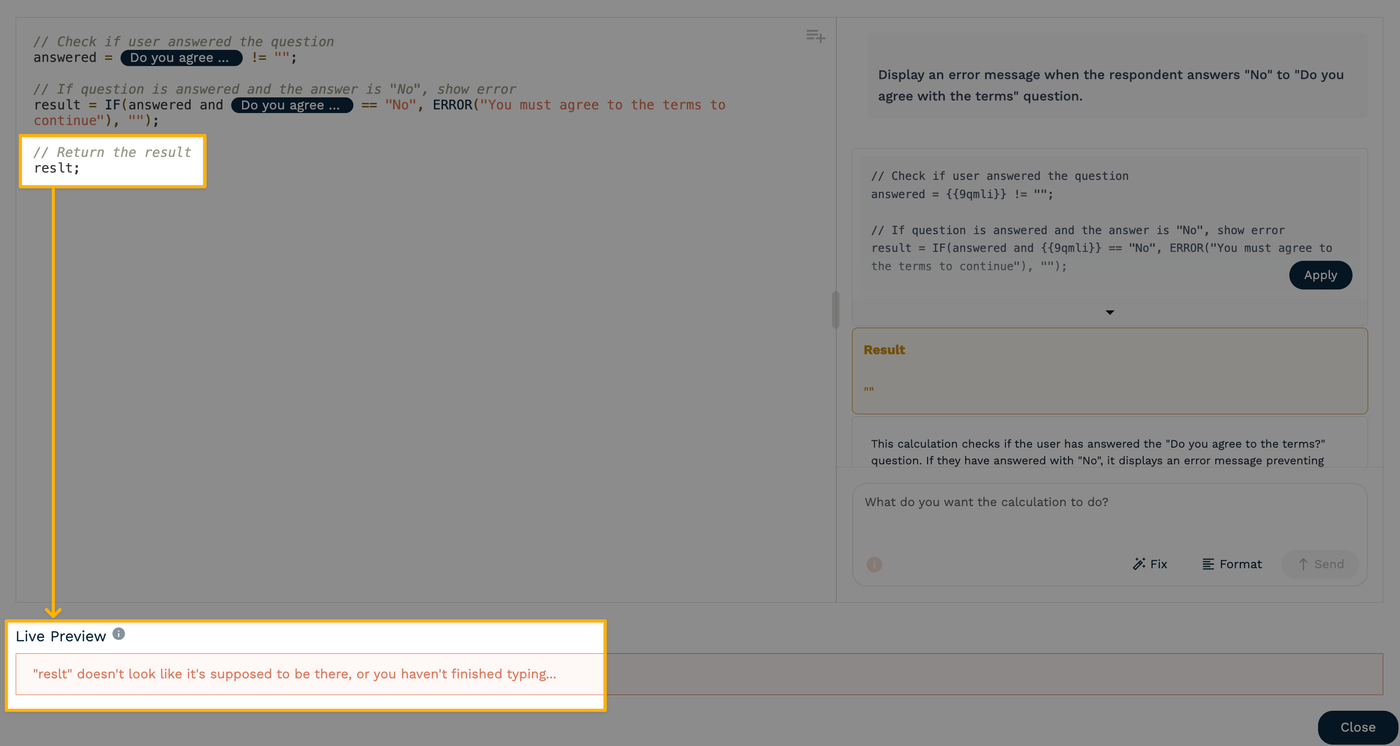Click the insert field icon atop the editor
1400x746 pixels.
point(815,36)
